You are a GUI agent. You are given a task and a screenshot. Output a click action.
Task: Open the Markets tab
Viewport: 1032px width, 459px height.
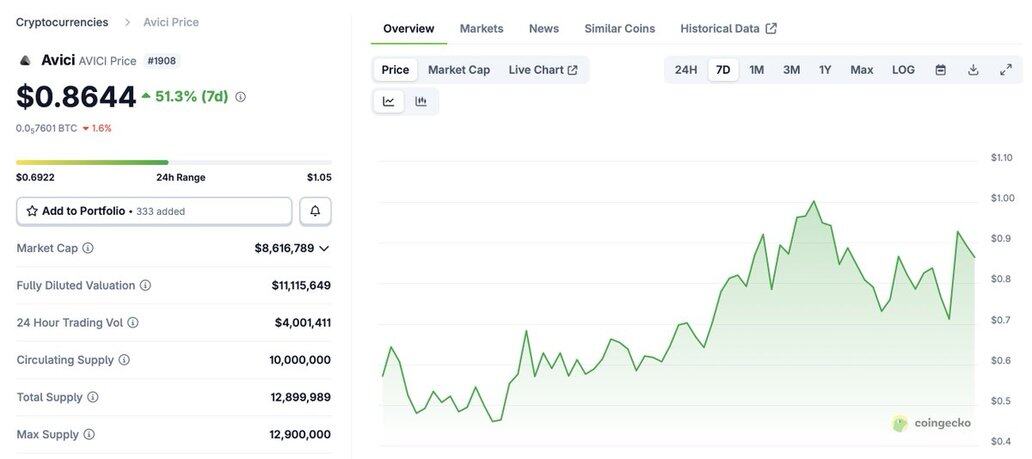[481, 28]
